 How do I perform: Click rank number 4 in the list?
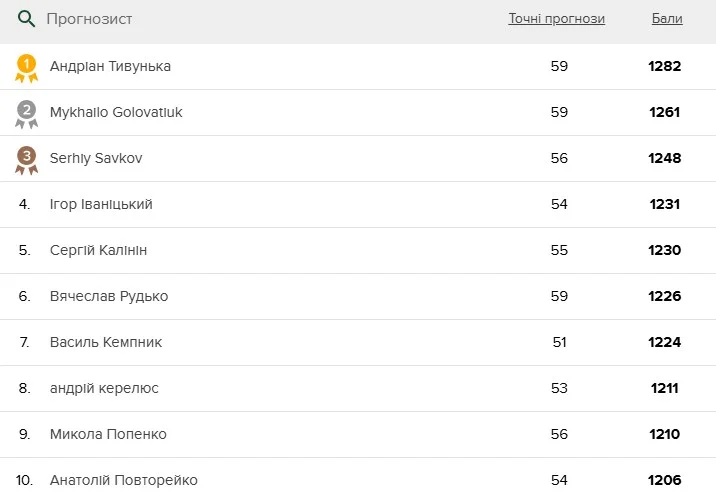tap(25, 204)
